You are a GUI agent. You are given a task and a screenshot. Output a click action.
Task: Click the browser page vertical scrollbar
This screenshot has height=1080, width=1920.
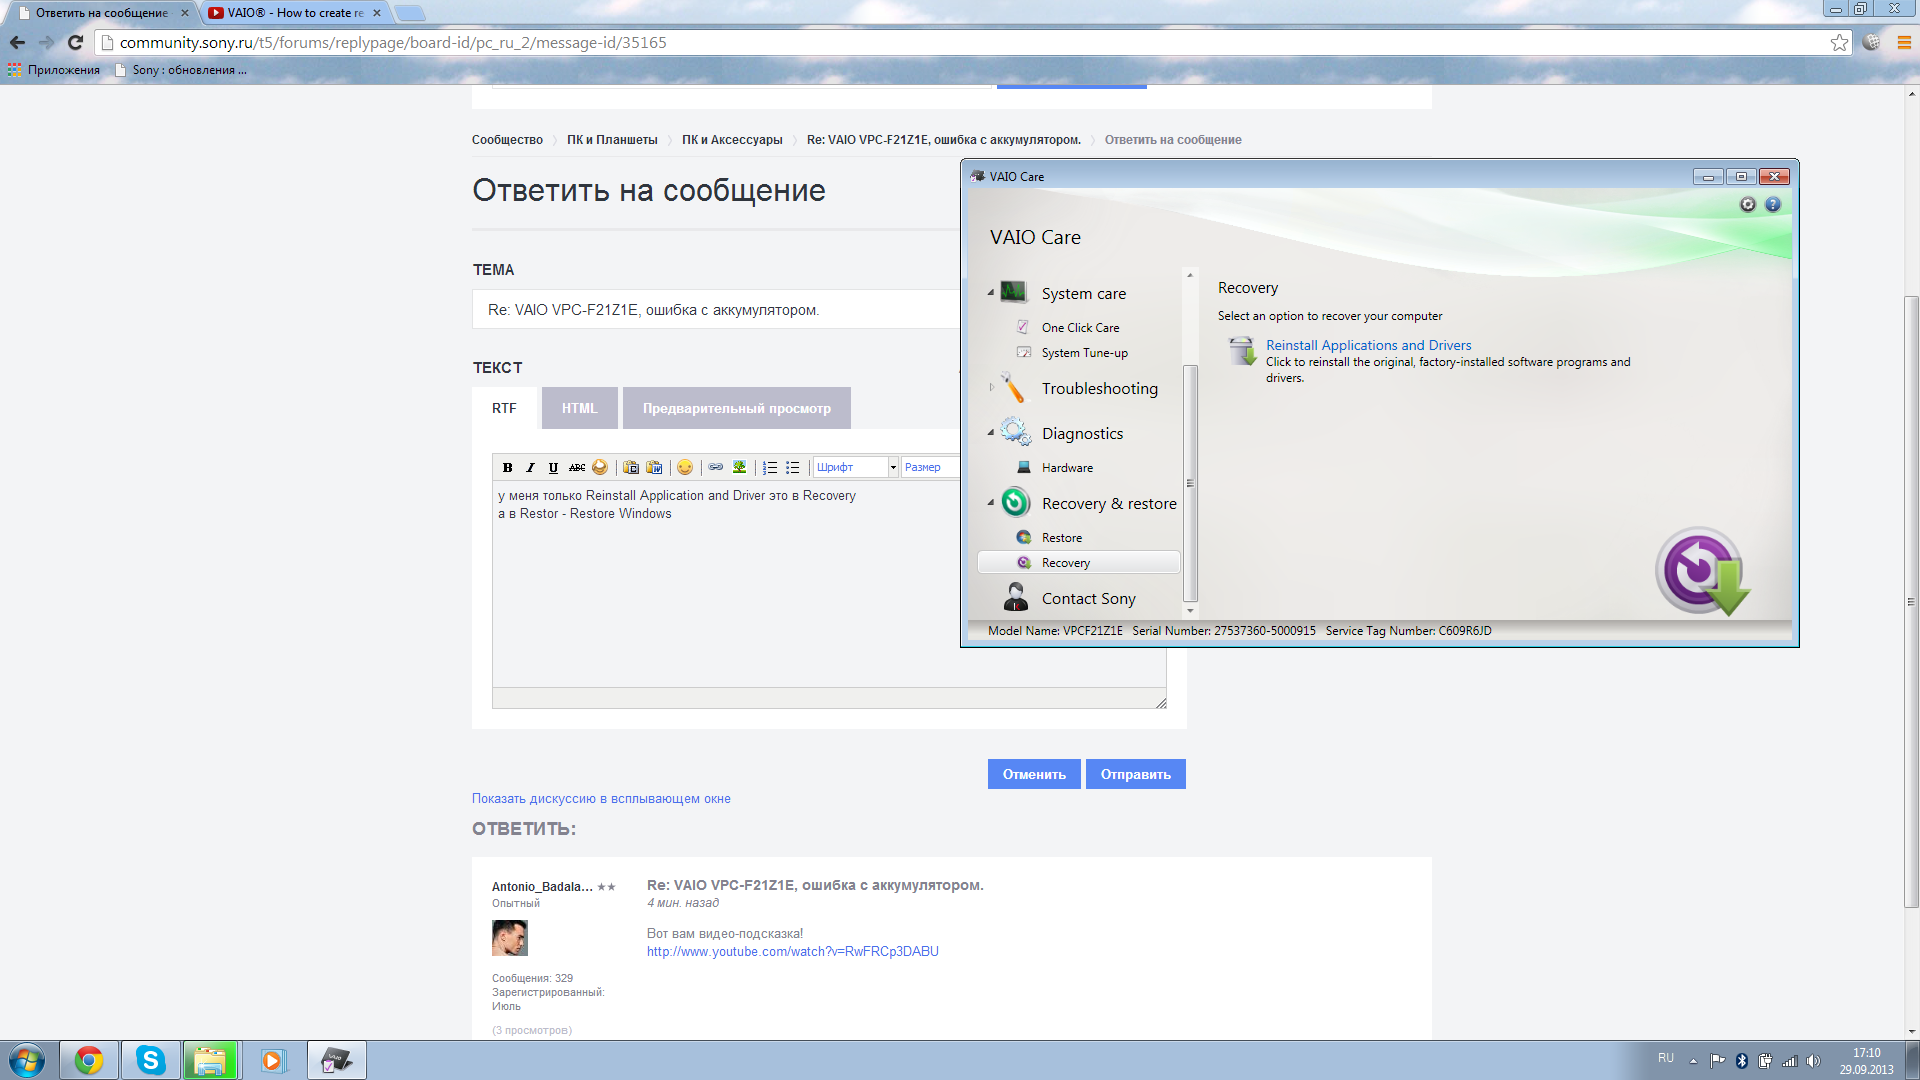click(x=1911, y=600)
